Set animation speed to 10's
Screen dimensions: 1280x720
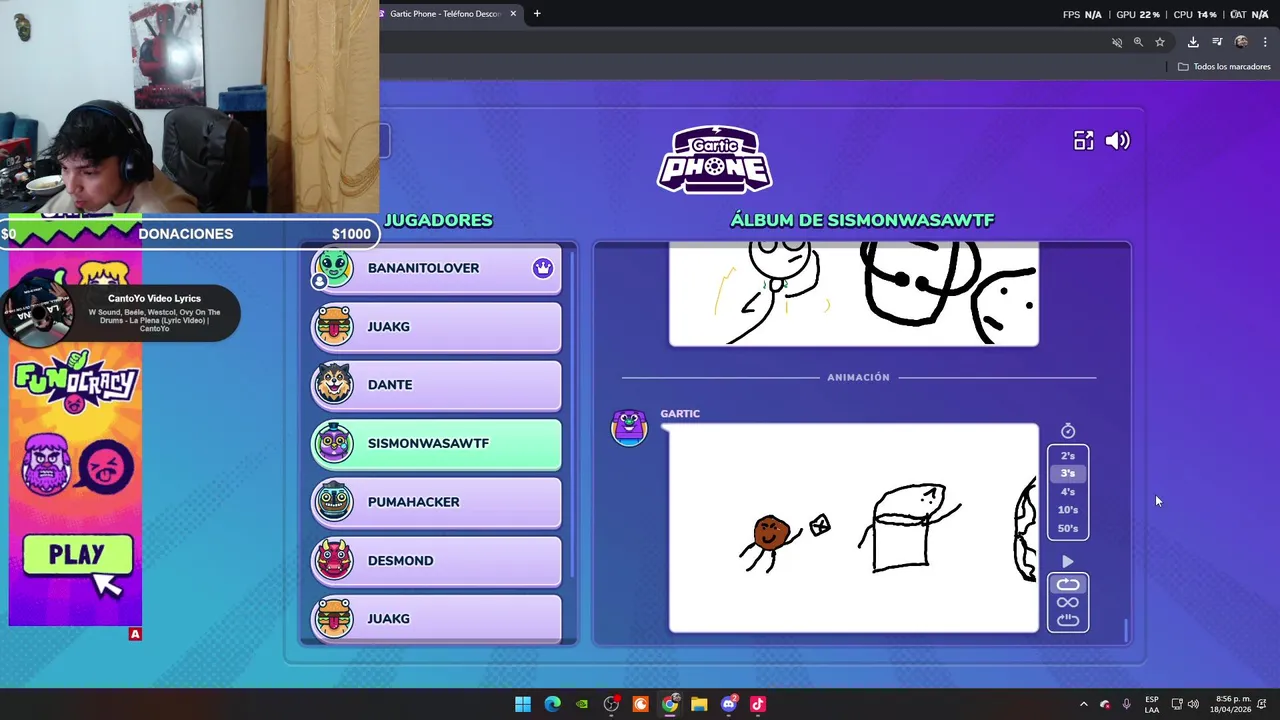point(1068,510)
